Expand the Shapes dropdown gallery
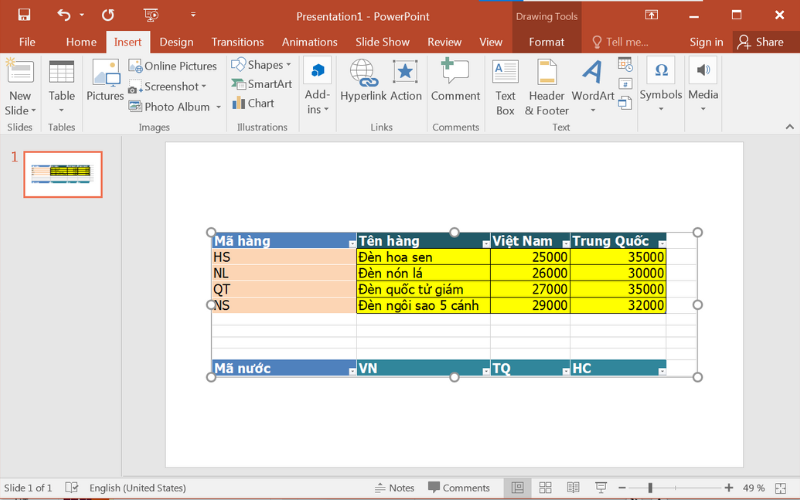The height and width of the screenshot is (500, 800). [x=262, y=65]
